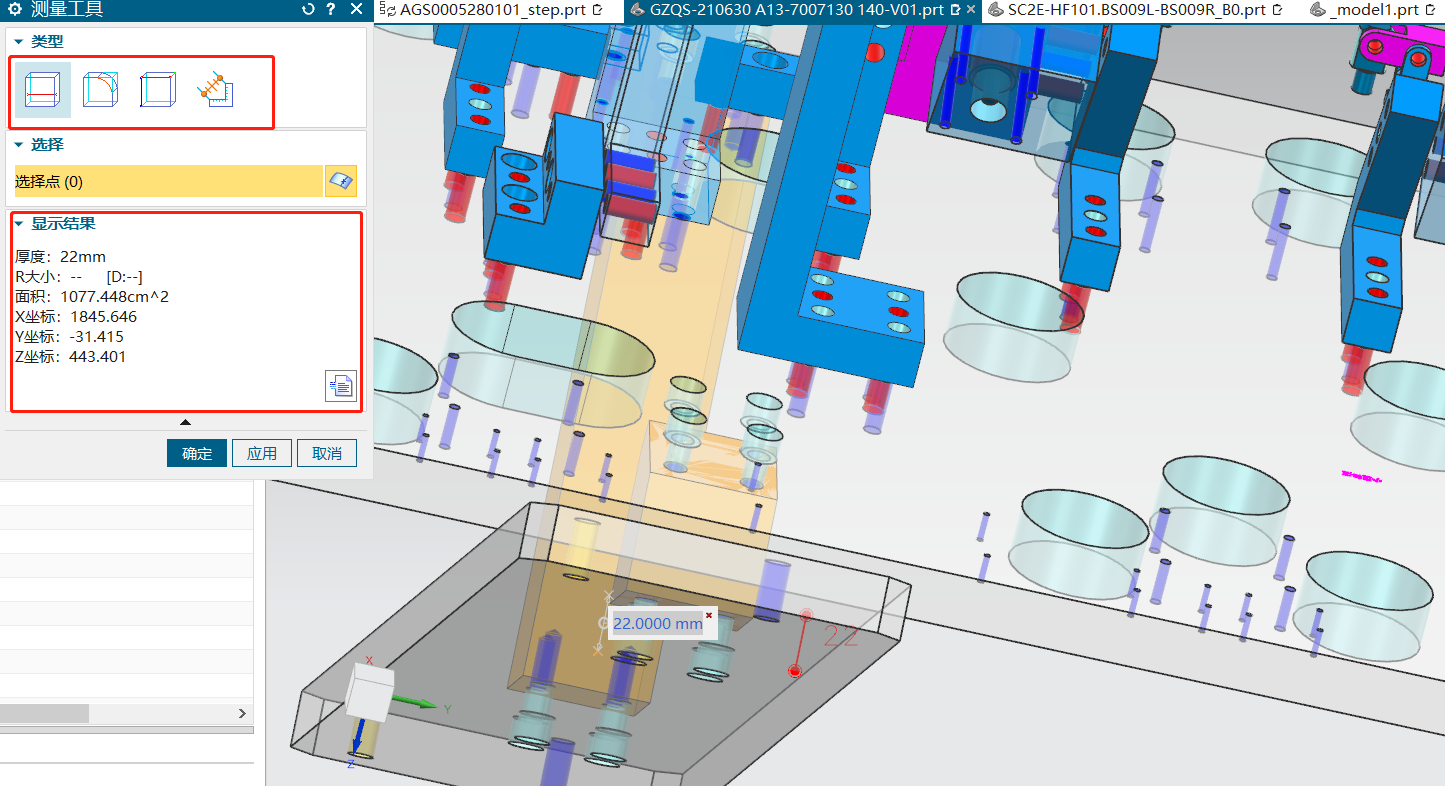Click the 确定 button
This screenshot has width=1445, height=786.
coord(197,453)
